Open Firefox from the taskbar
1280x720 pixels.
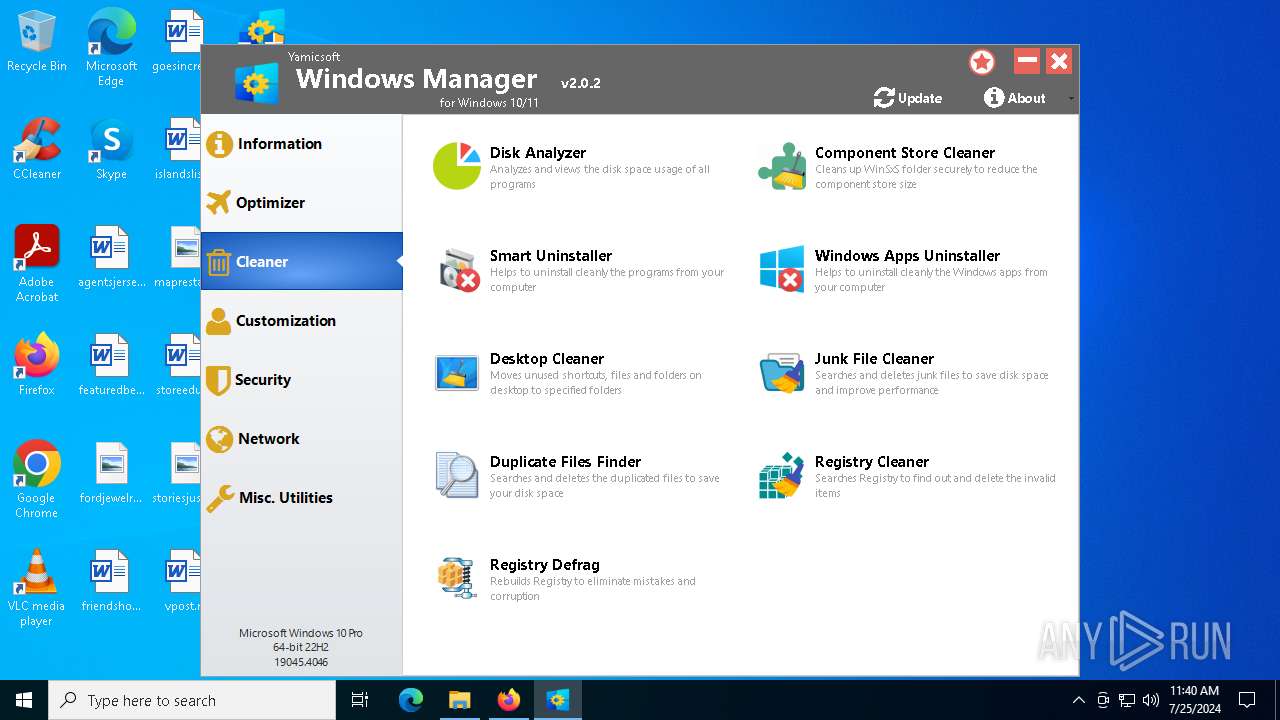509,700
